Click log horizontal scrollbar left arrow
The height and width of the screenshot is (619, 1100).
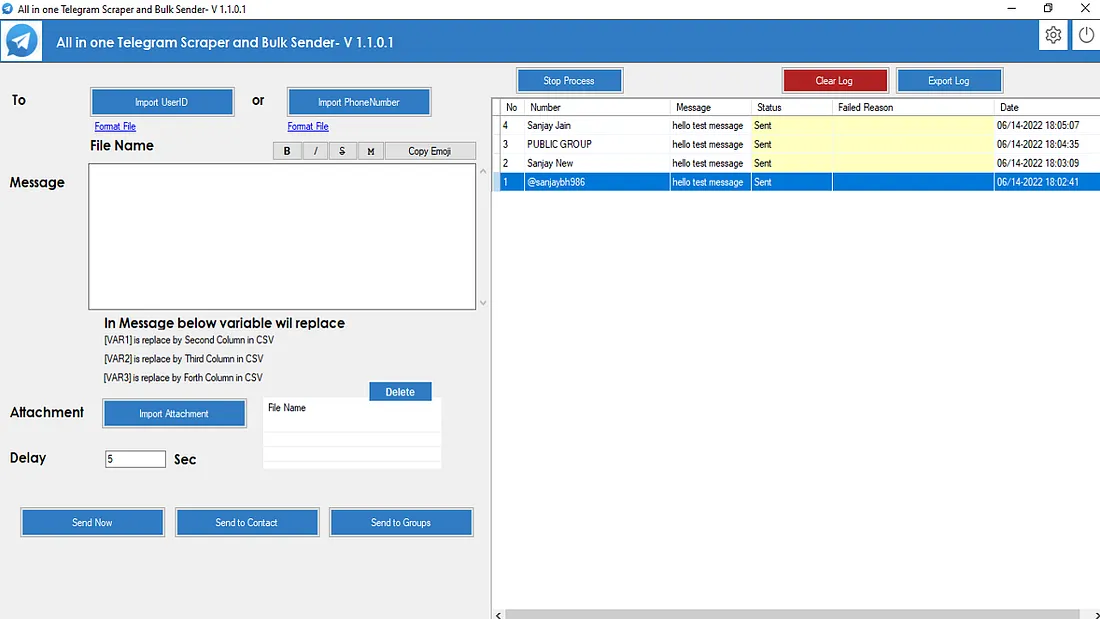pos(498,615)
